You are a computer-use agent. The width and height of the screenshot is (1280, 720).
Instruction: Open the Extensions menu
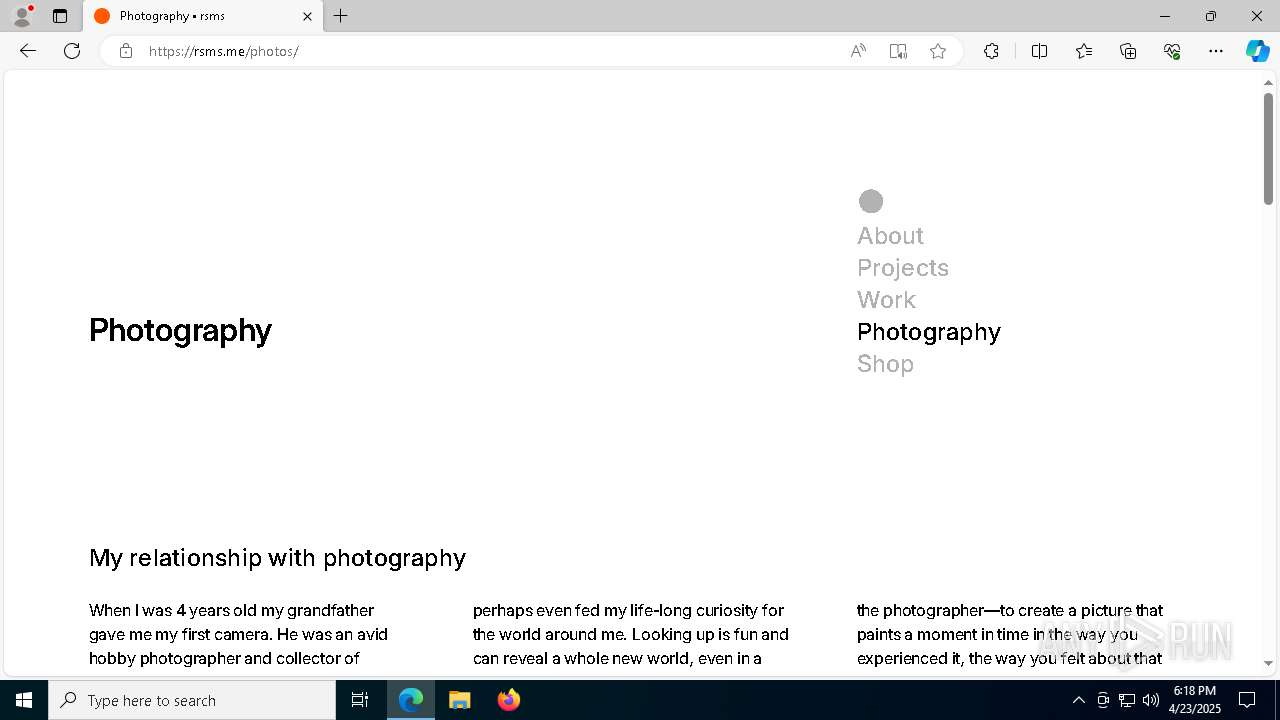[x=991, y=51]
